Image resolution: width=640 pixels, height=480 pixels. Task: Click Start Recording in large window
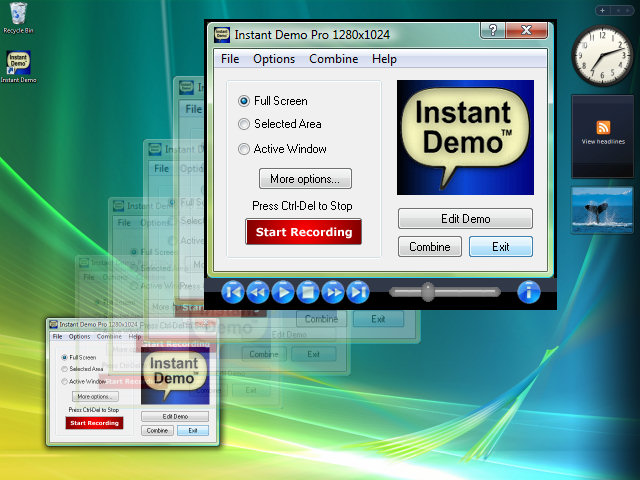point(304,232)
